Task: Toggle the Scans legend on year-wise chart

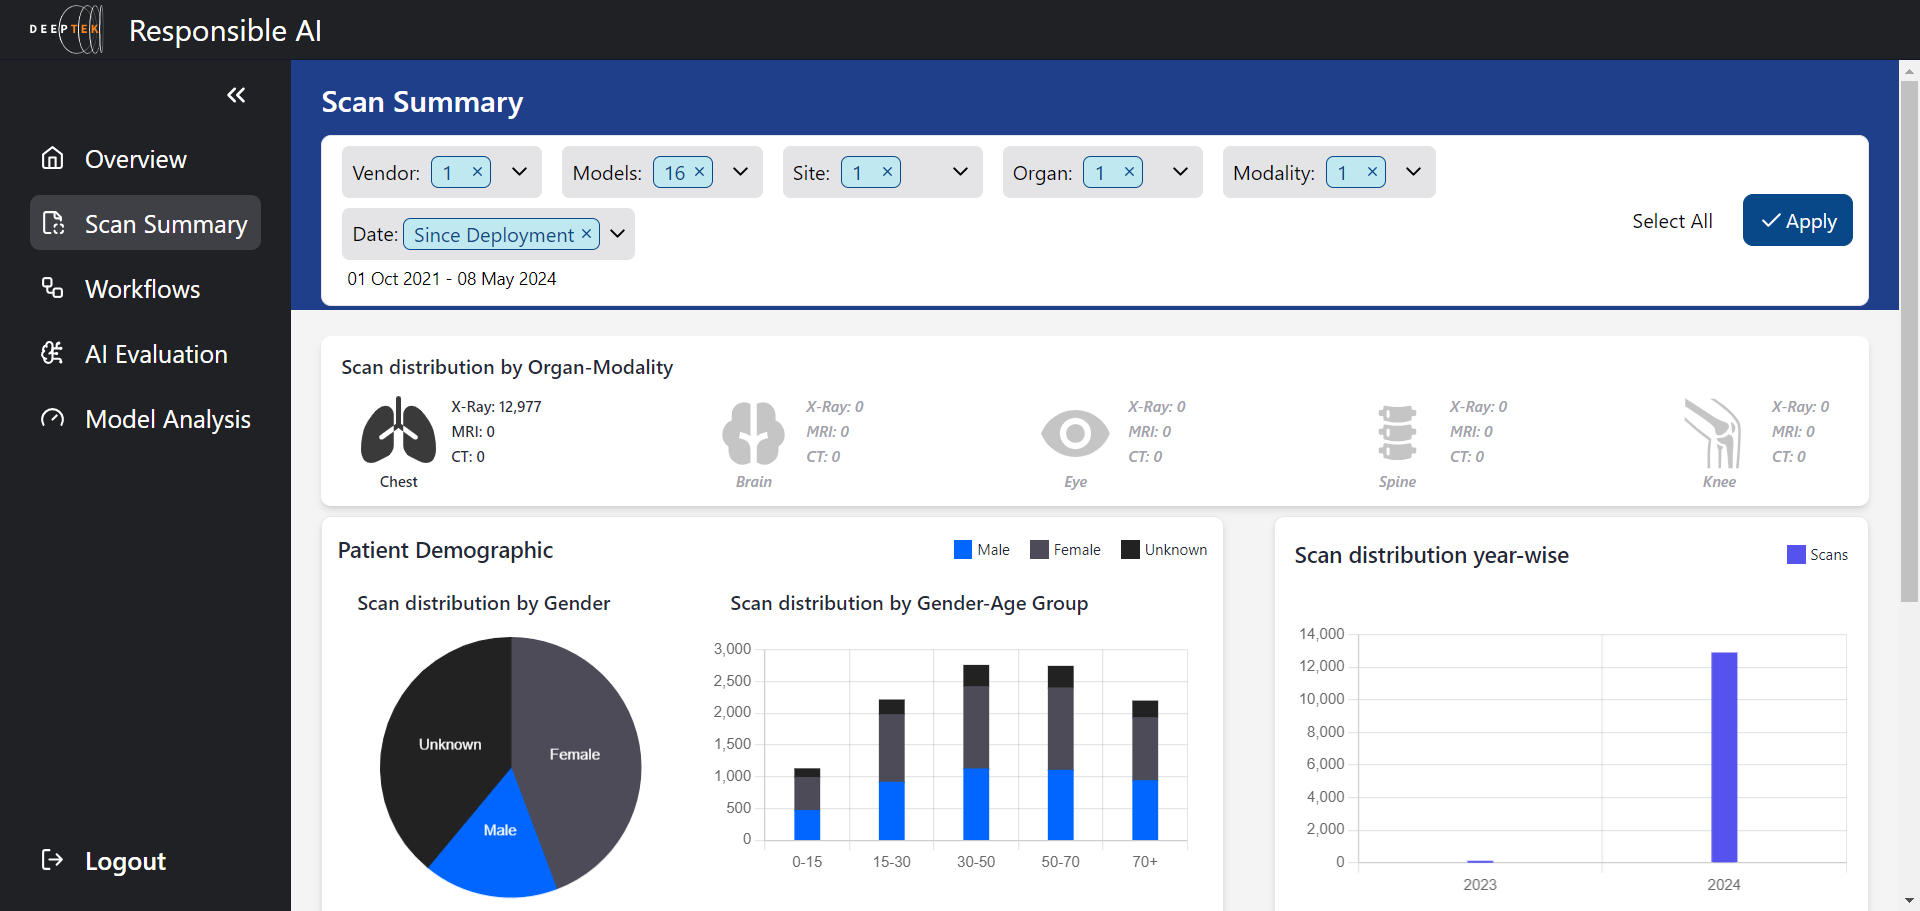Action: (x=1817, y=554)
